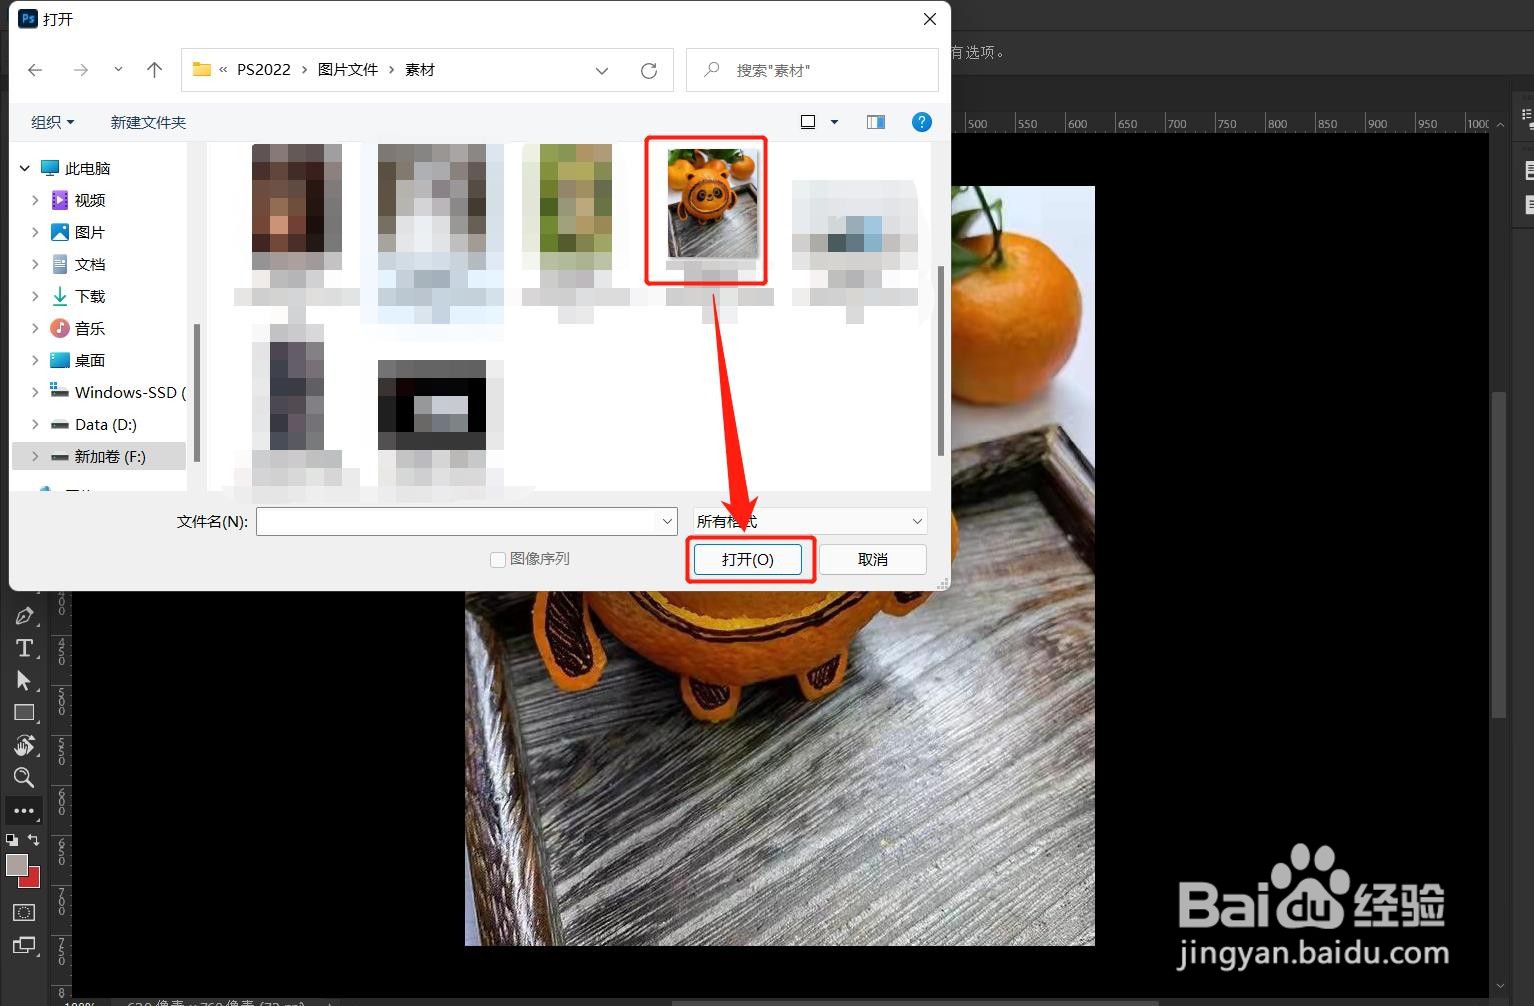Open the Edit Toolbar three-dots button
Image resolution: width=1534 pixels, height=1006 pixels.
pos(24,811)
